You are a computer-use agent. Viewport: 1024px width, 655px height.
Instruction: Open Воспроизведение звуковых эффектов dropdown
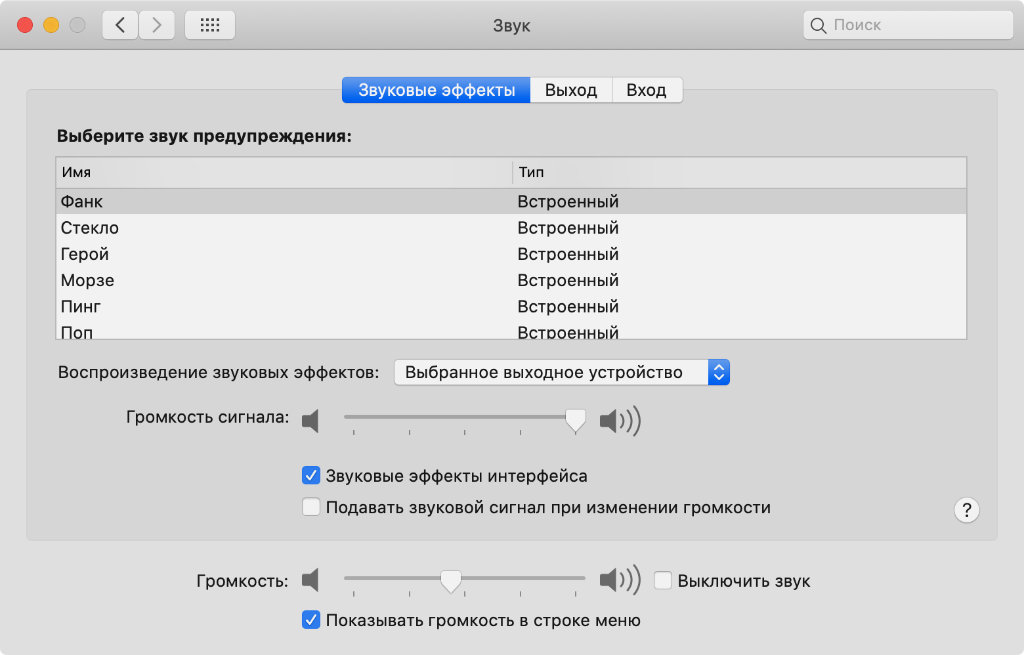[561, 372]
